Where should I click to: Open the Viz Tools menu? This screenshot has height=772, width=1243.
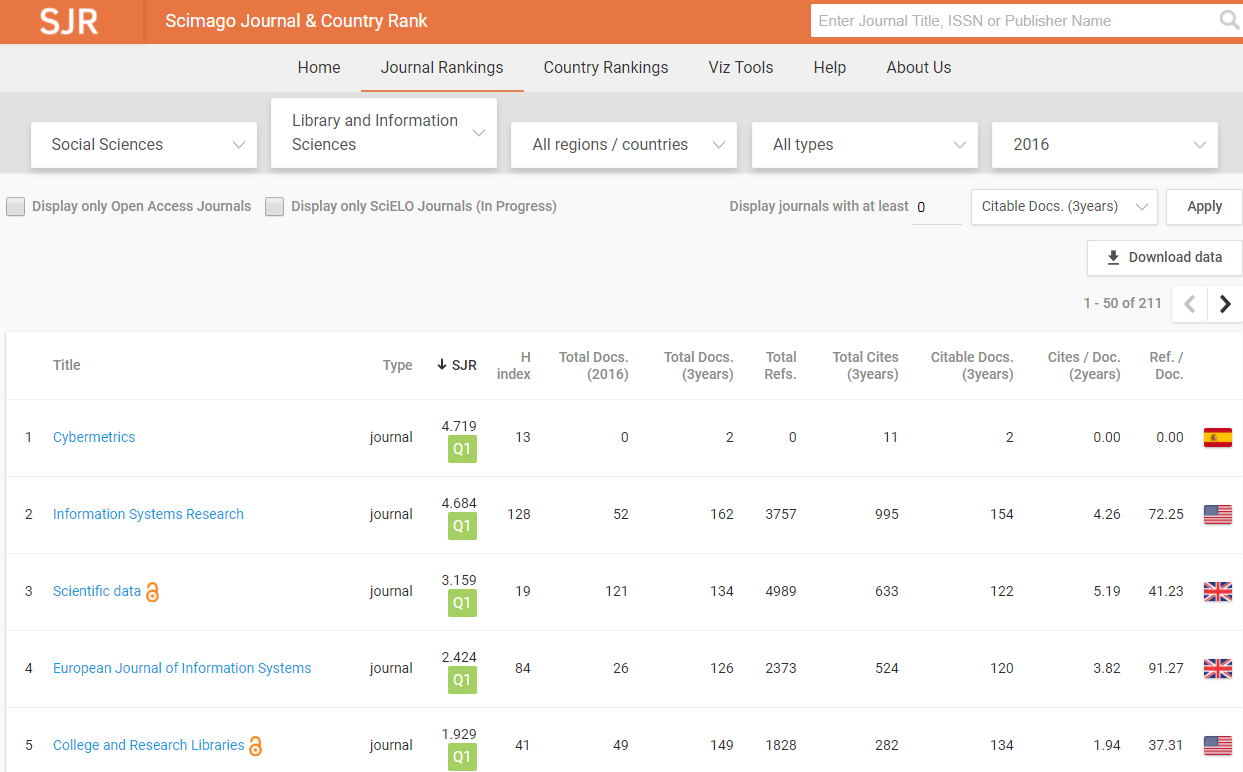[740, 67]
